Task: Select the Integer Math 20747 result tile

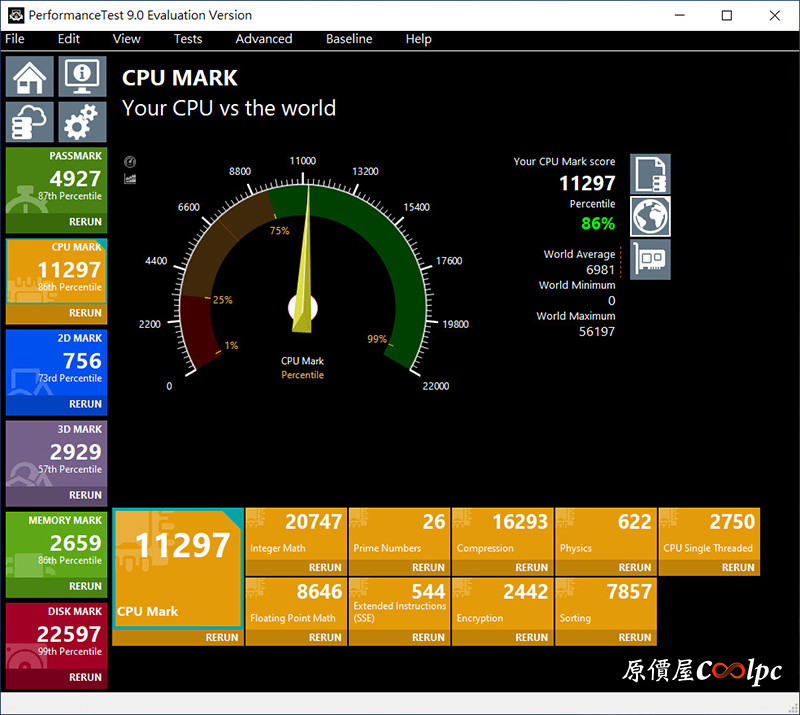Action: 296,534
